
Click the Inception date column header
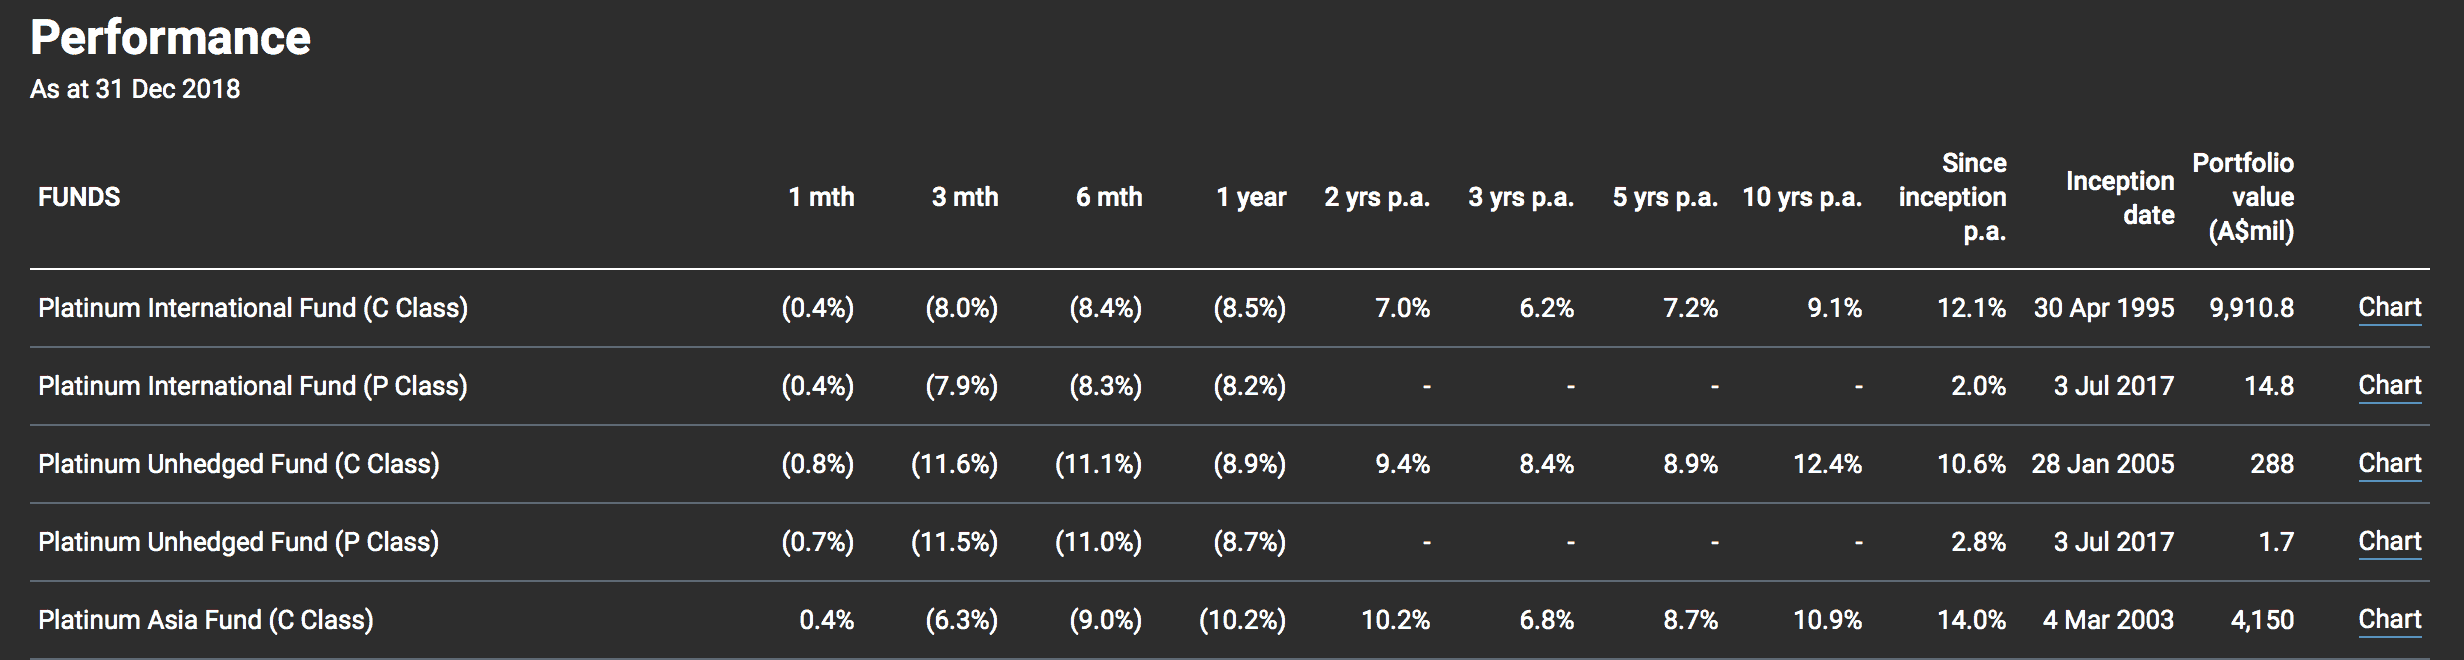2120,197
